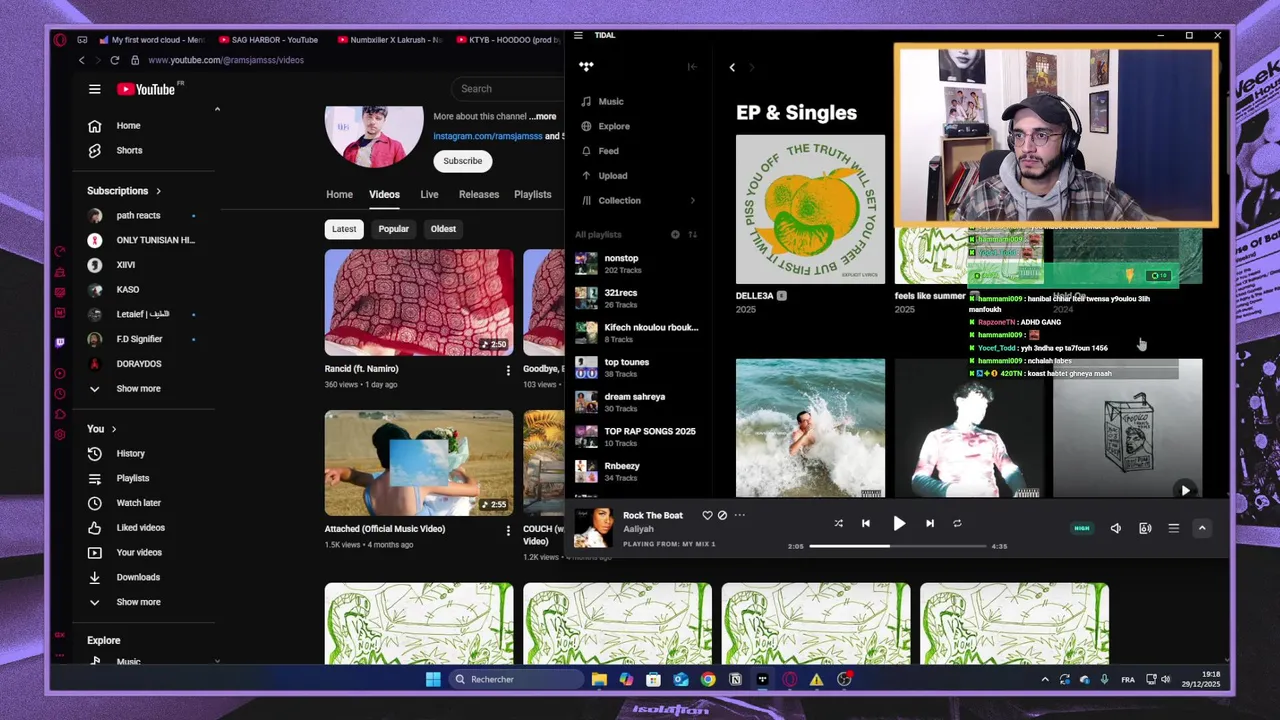Viewport: 1280px width, 720px height.
Task: Block Rock The Boat with the circle-slash icon
Action: click(x=722, y=515)
